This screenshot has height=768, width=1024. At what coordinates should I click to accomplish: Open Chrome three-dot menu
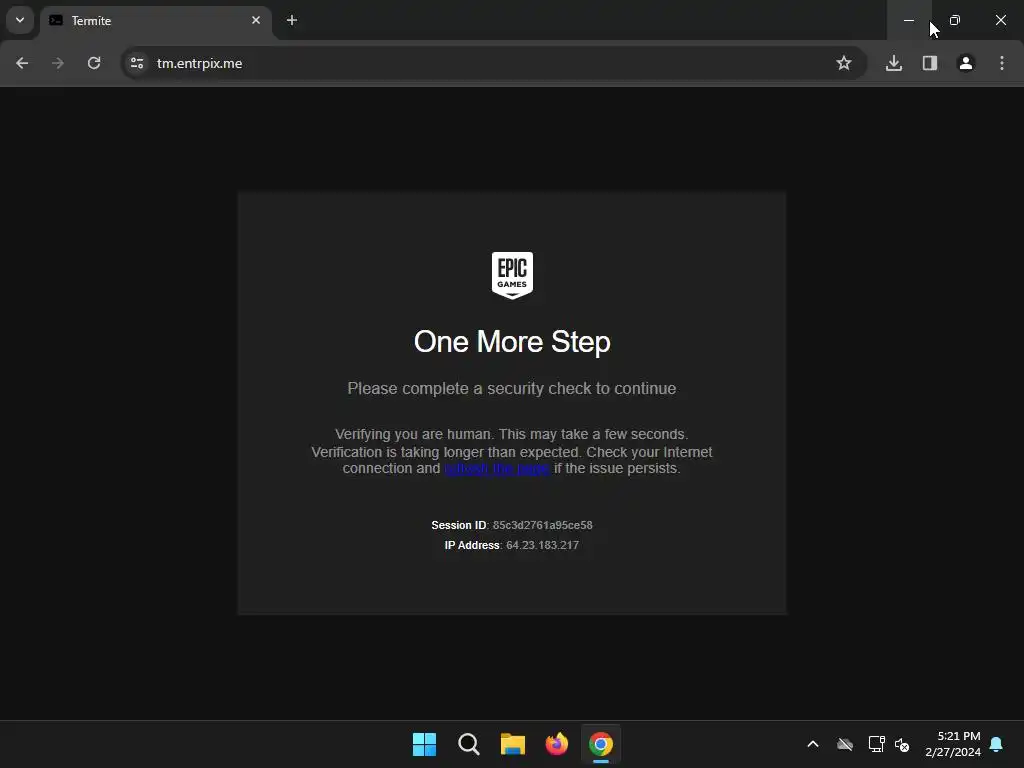(x=1002, y=63)
